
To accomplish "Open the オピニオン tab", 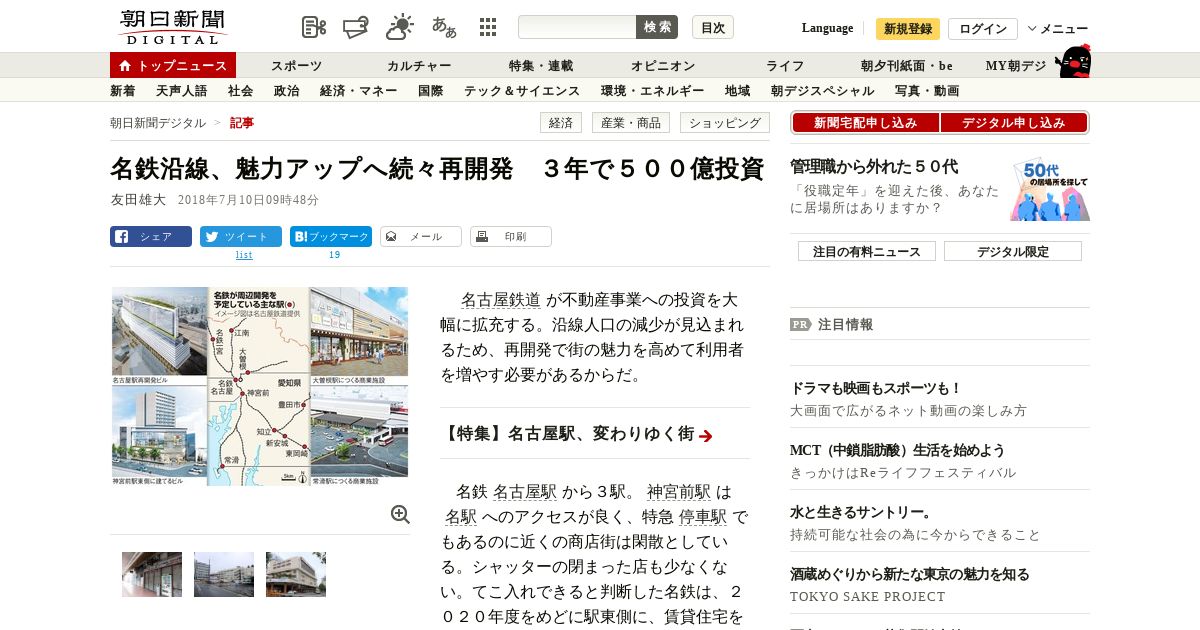I will 663,66.
